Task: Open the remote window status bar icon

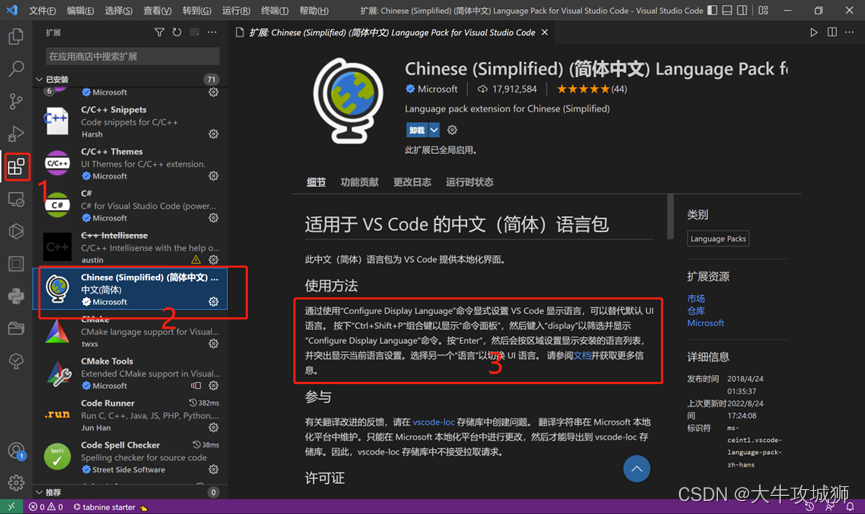Action: coord(12,506)
